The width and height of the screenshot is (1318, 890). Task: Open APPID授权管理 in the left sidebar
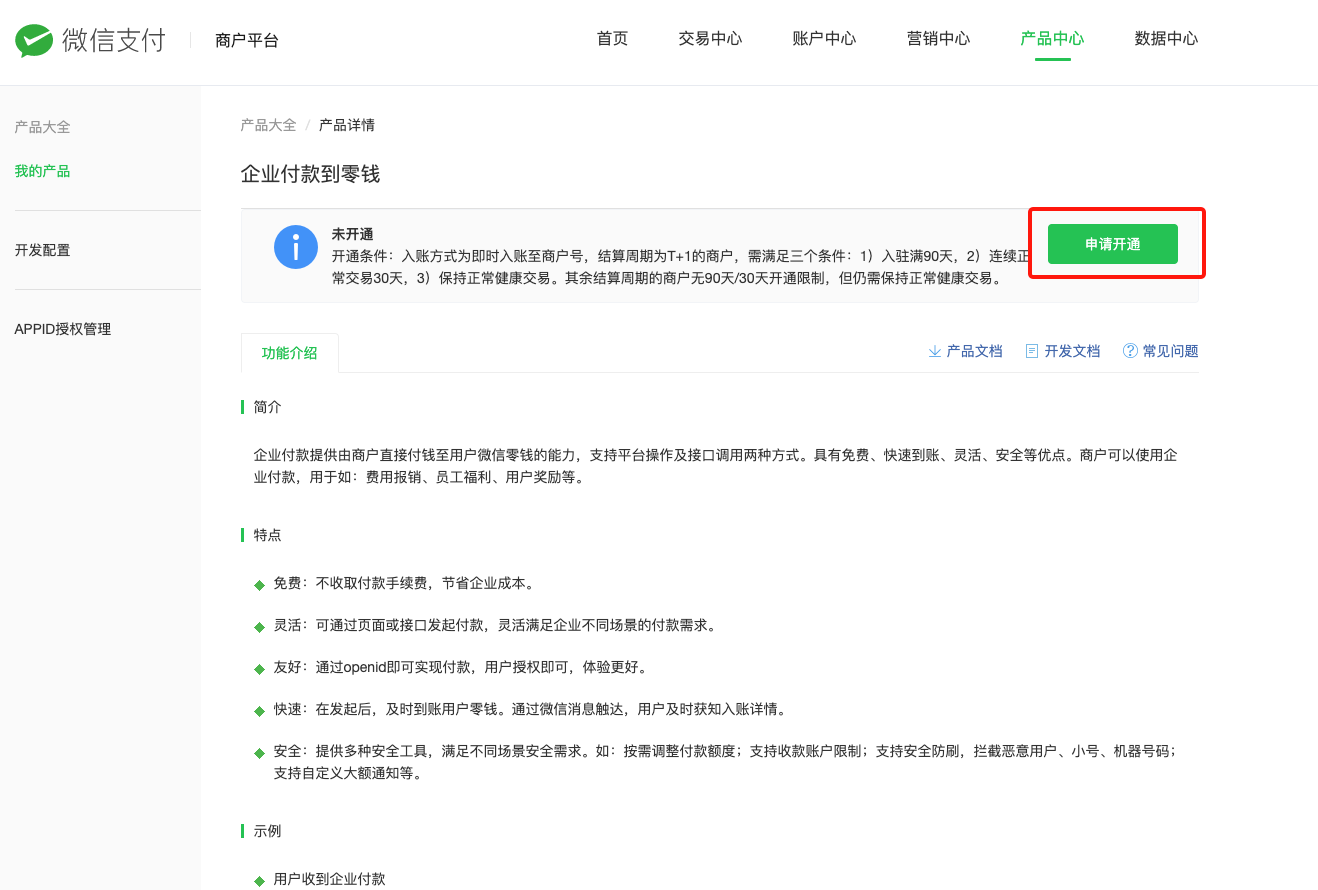63,329
